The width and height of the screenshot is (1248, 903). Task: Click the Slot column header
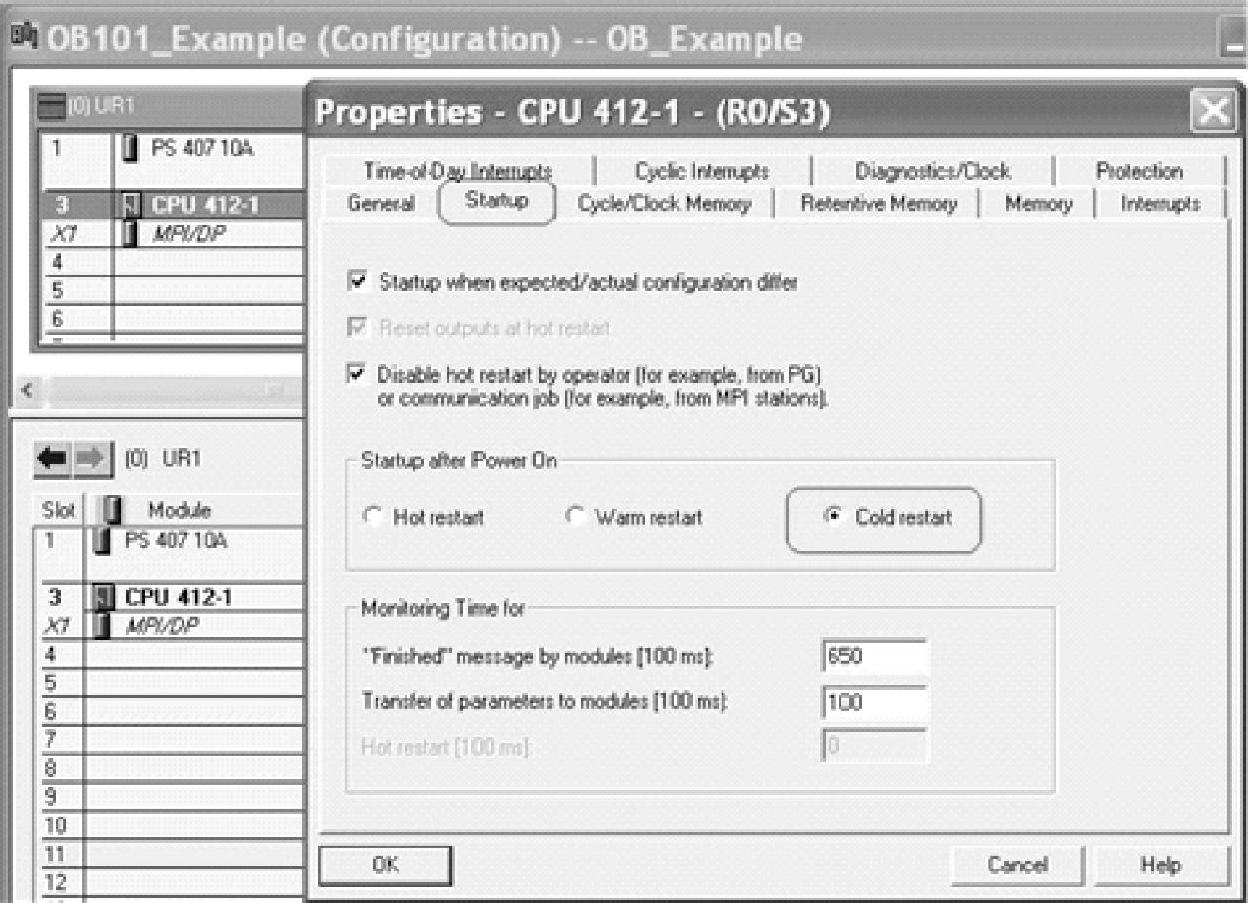(x=61, y=511)
